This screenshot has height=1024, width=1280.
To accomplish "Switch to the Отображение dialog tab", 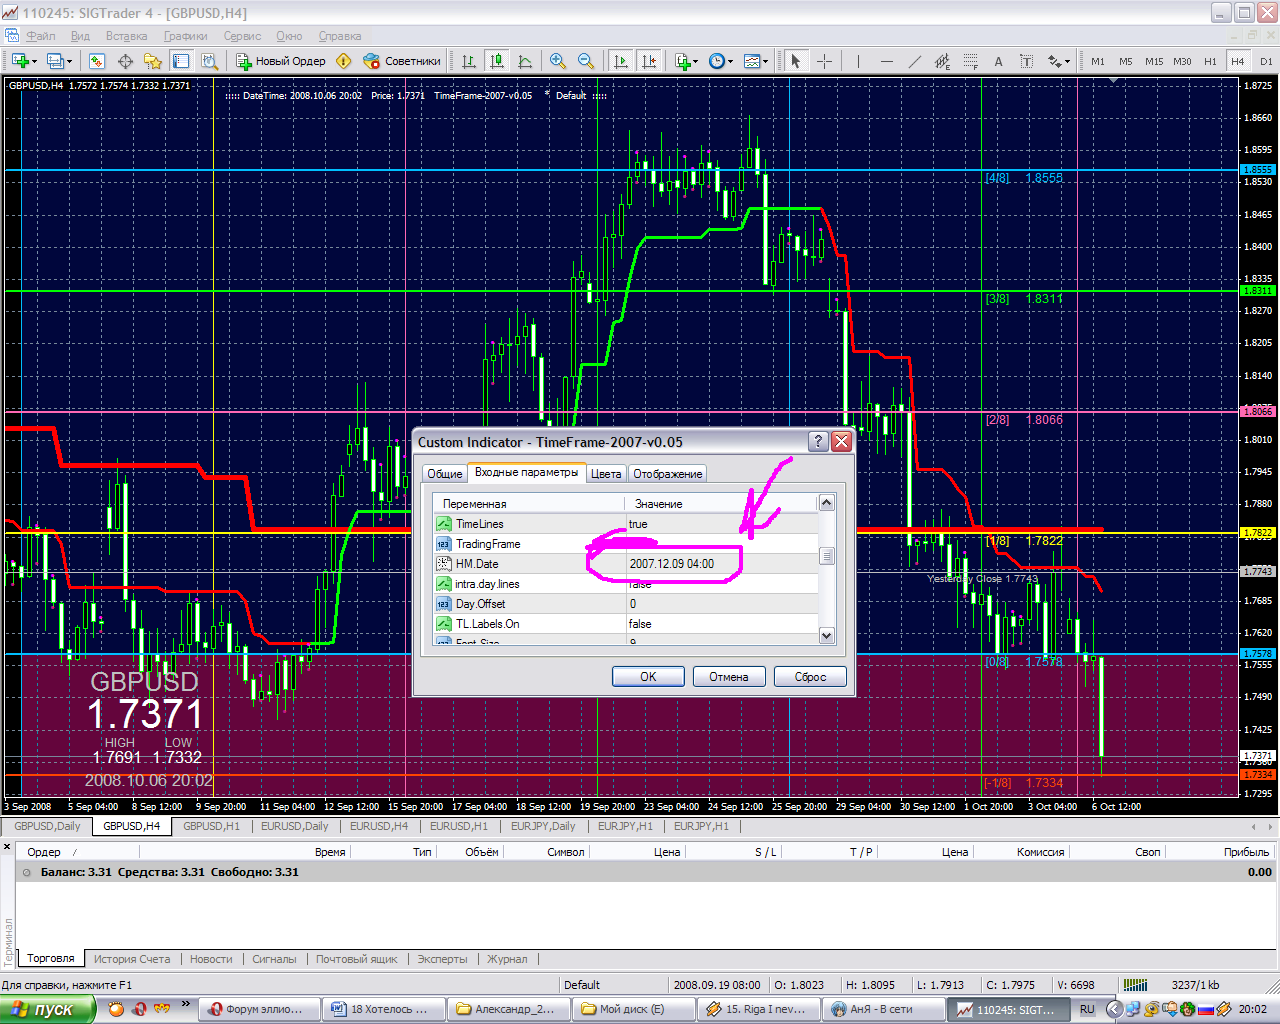I will [668, 474].
